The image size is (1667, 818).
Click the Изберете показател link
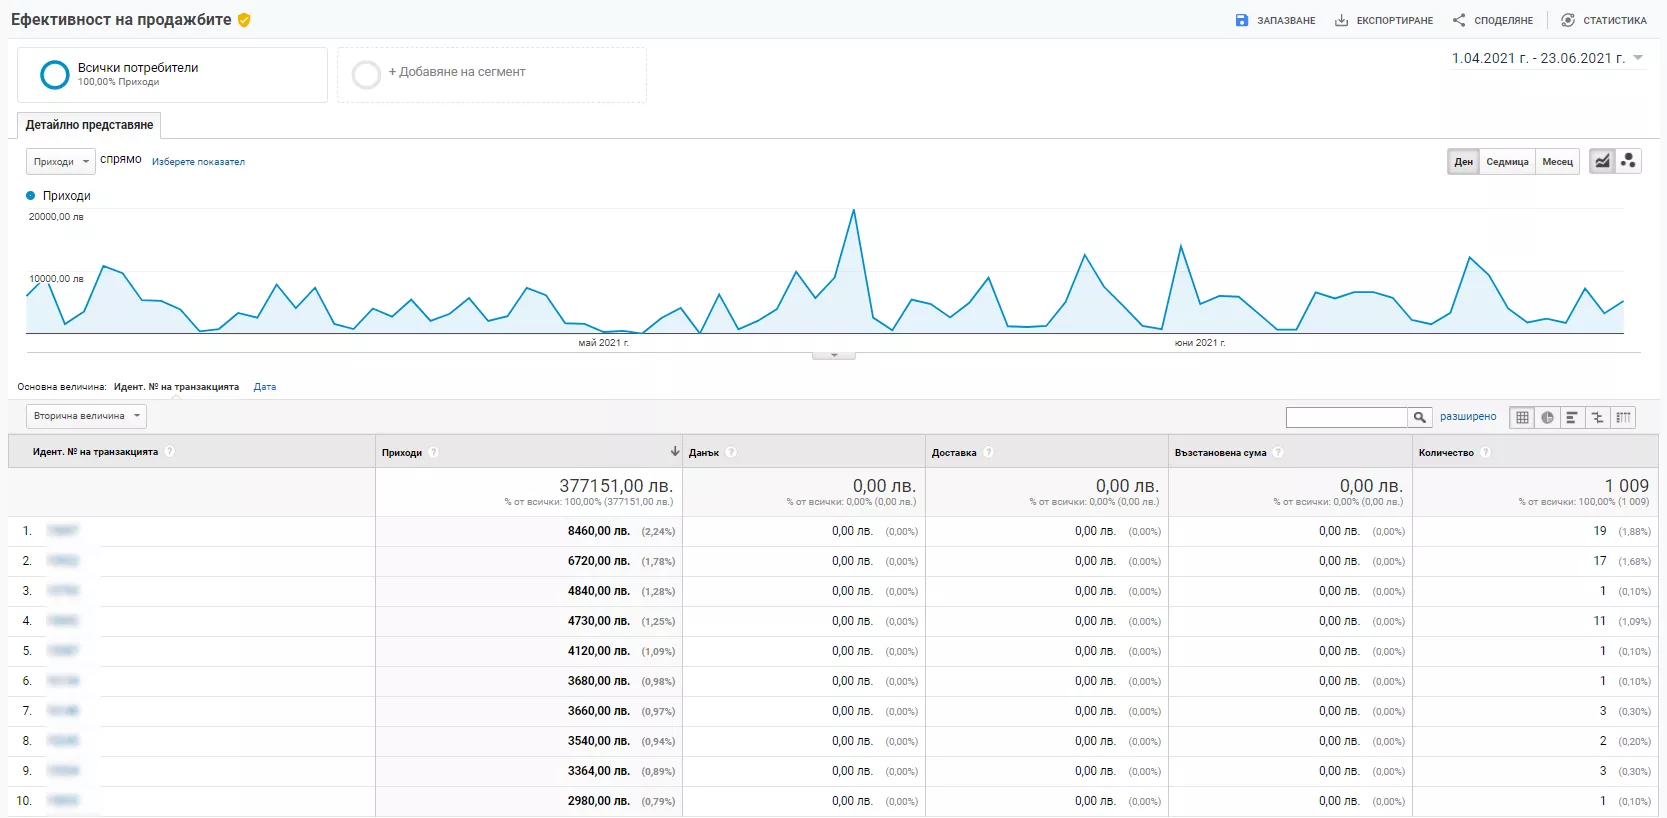click(x=198, y=162)
